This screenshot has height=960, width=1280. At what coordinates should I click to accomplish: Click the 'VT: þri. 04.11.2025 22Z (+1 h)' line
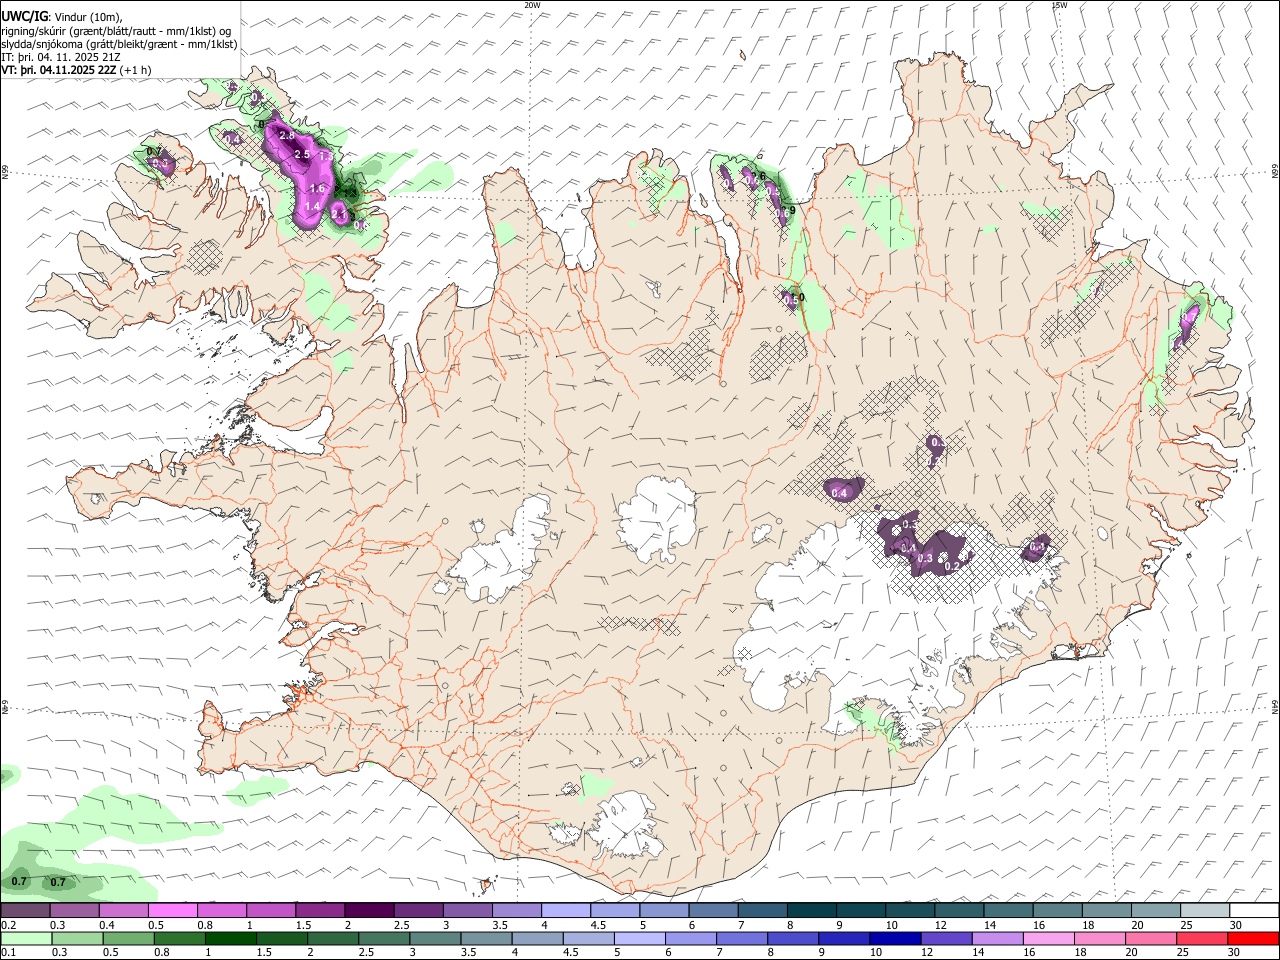[77, 70]
